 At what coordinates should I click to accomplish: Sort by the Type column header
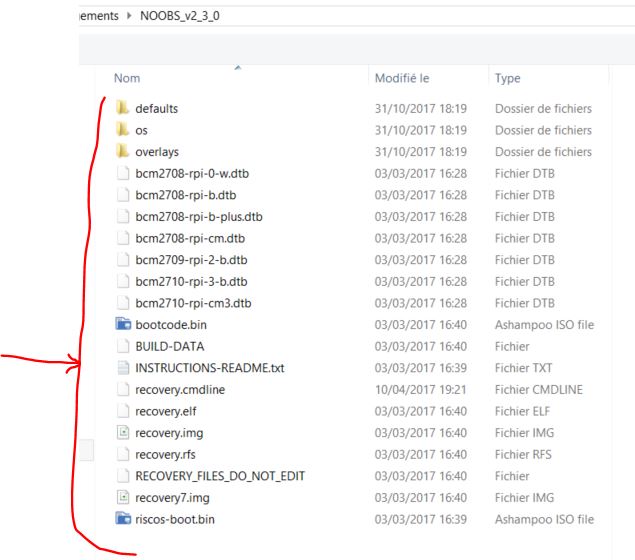pyautogui.click(x=507, y=78)
